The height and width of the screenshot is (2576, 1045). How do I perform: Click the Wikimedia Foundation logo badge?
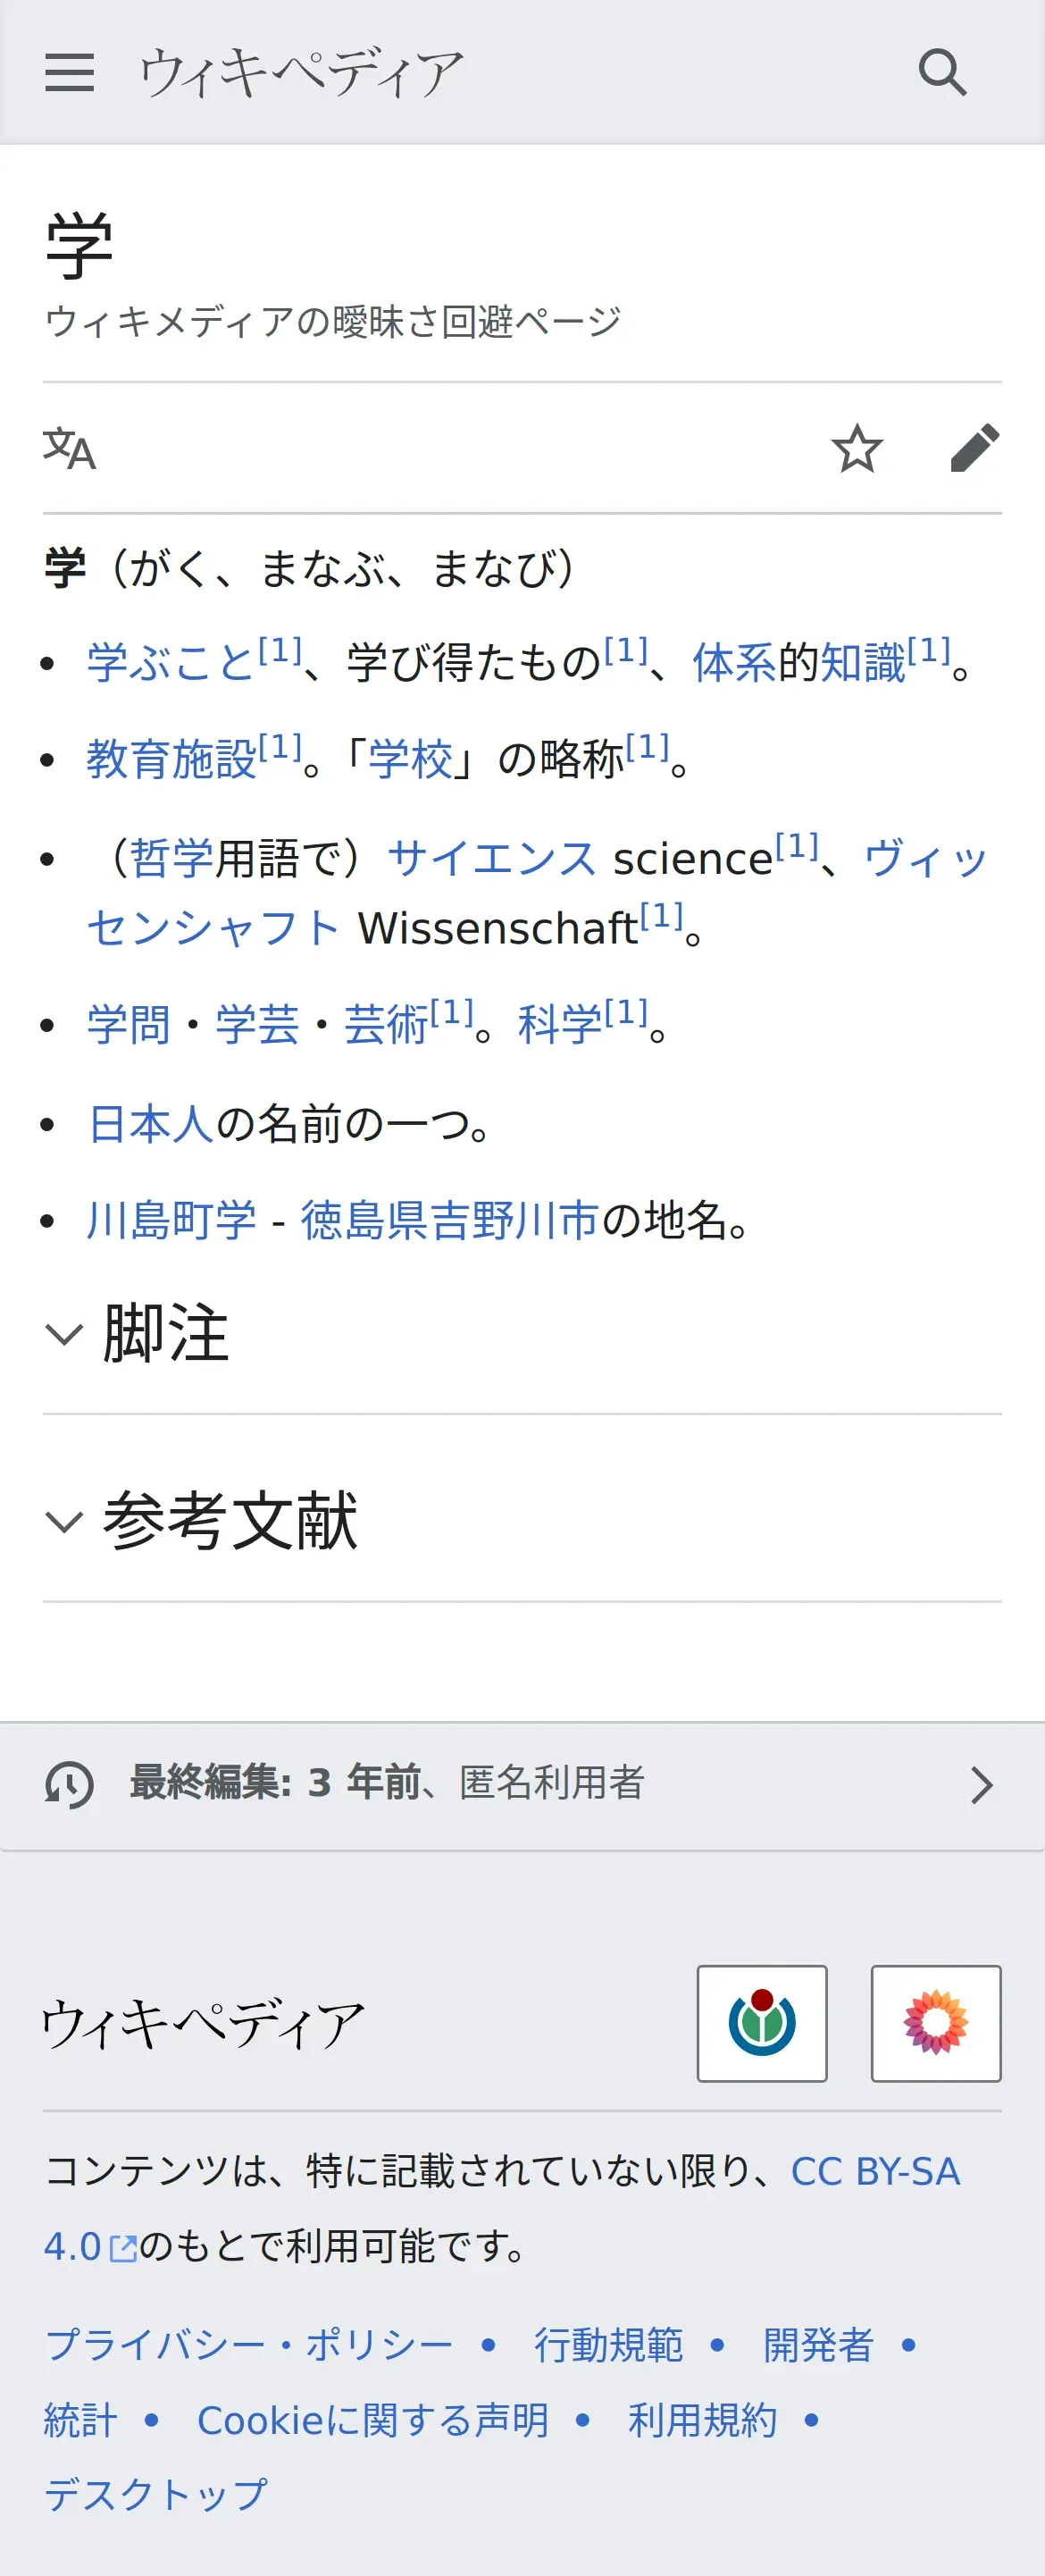762,2023
